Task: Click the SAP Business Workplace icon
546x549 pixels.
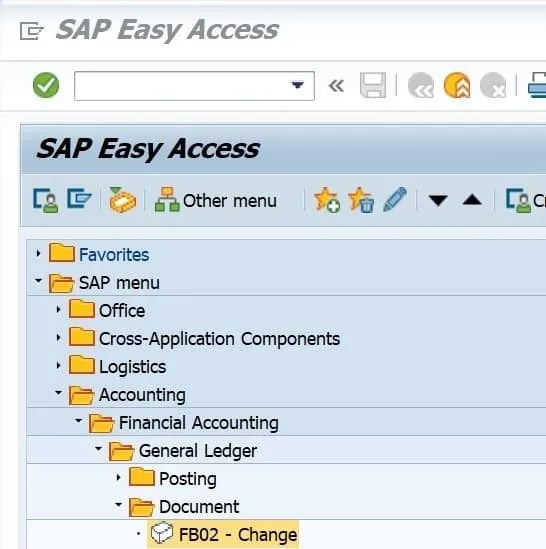Action: click(122, 200)
